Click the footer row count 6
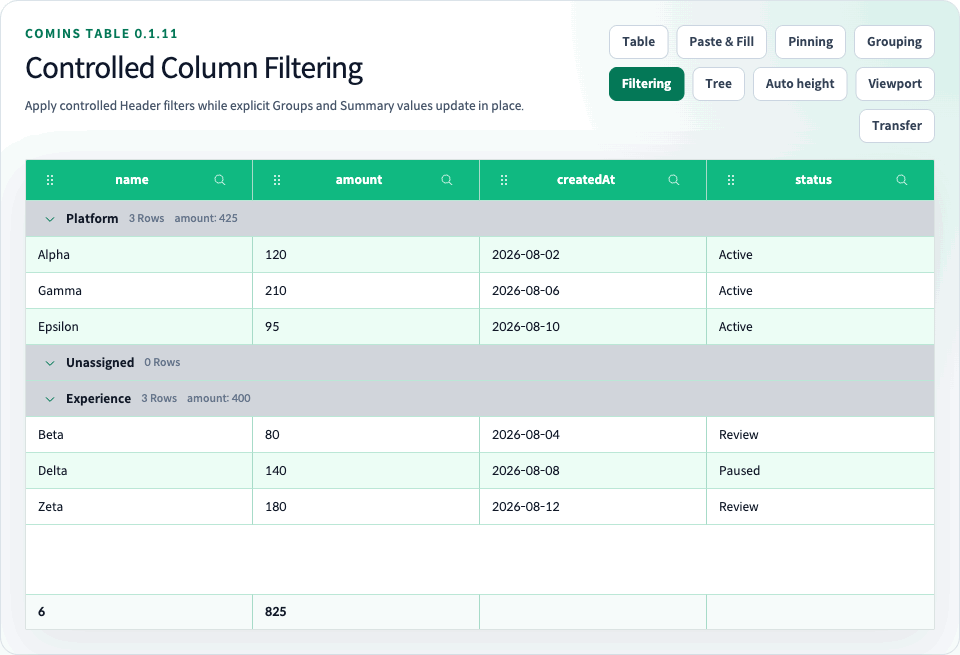 (x=42, y=612)
